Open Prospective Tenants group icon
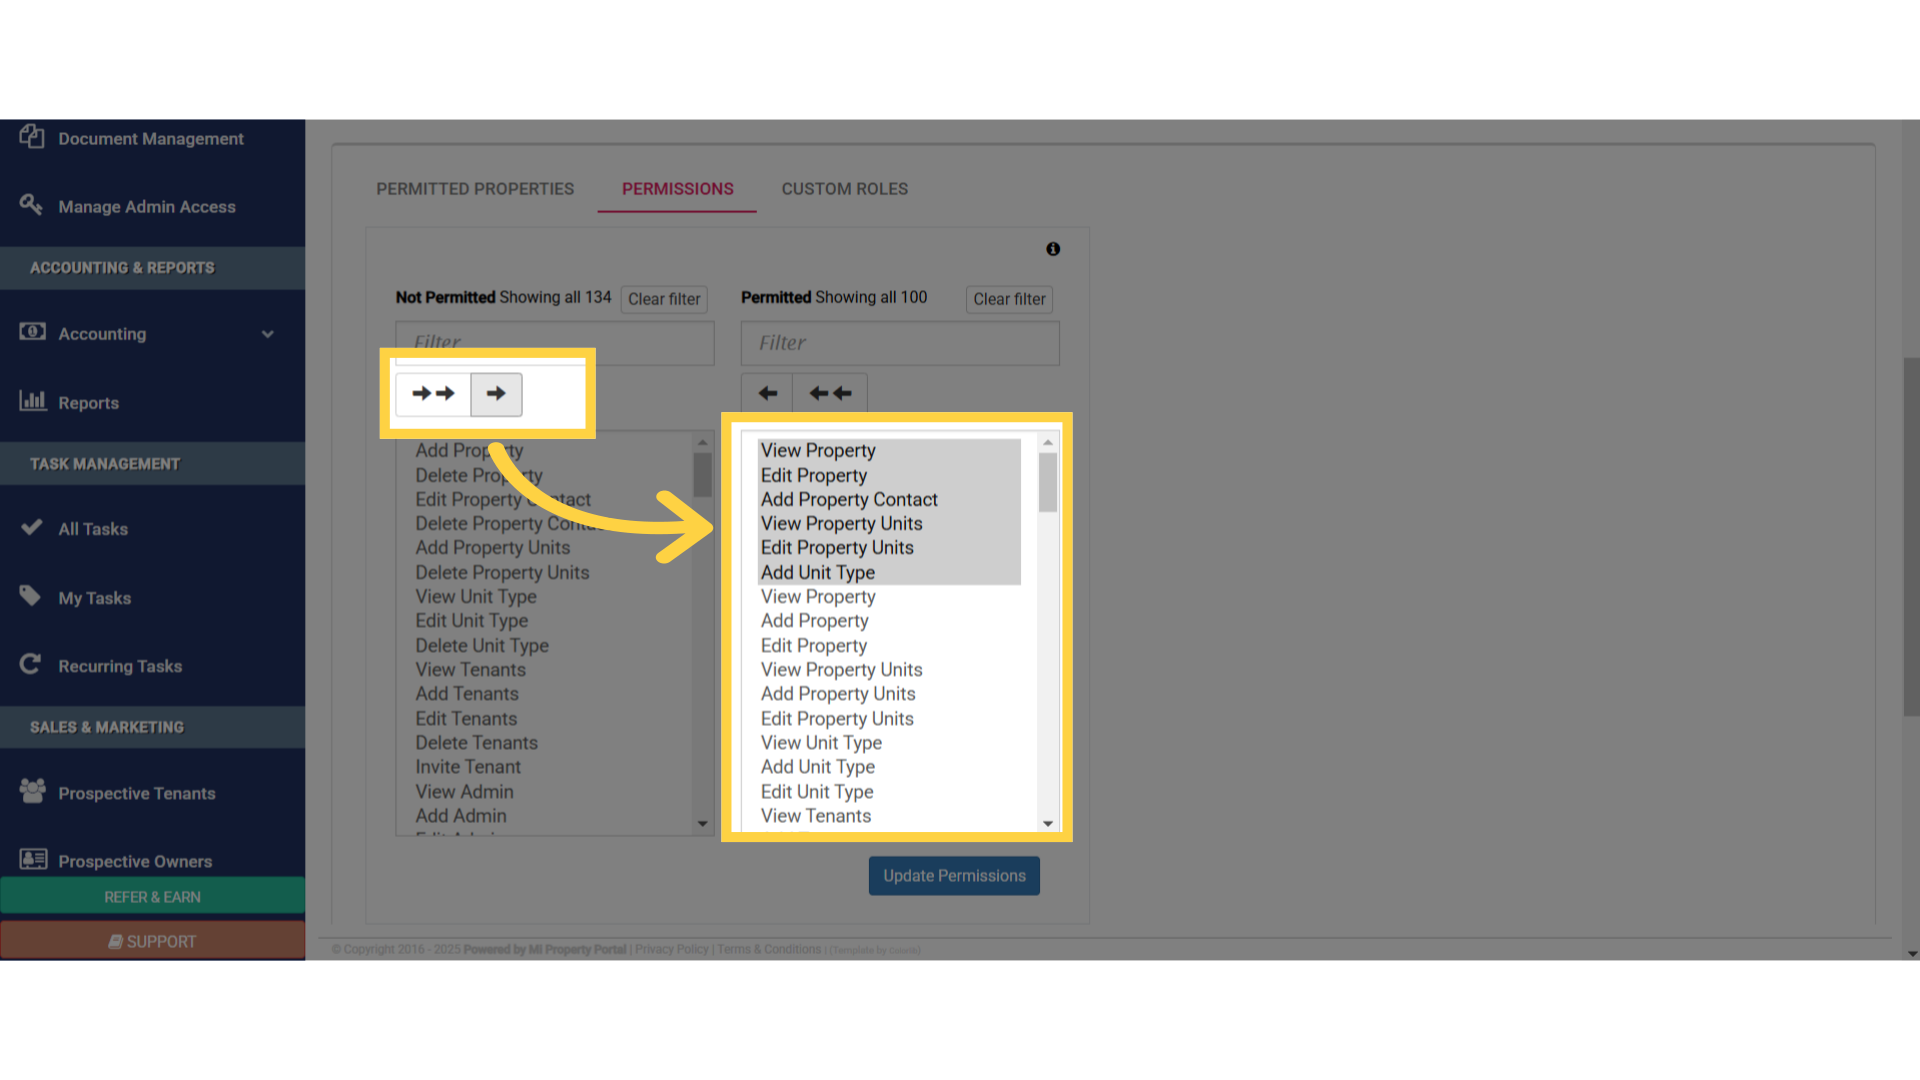The width and height of the screenshot is (1920, 1080). click(31, 790)
